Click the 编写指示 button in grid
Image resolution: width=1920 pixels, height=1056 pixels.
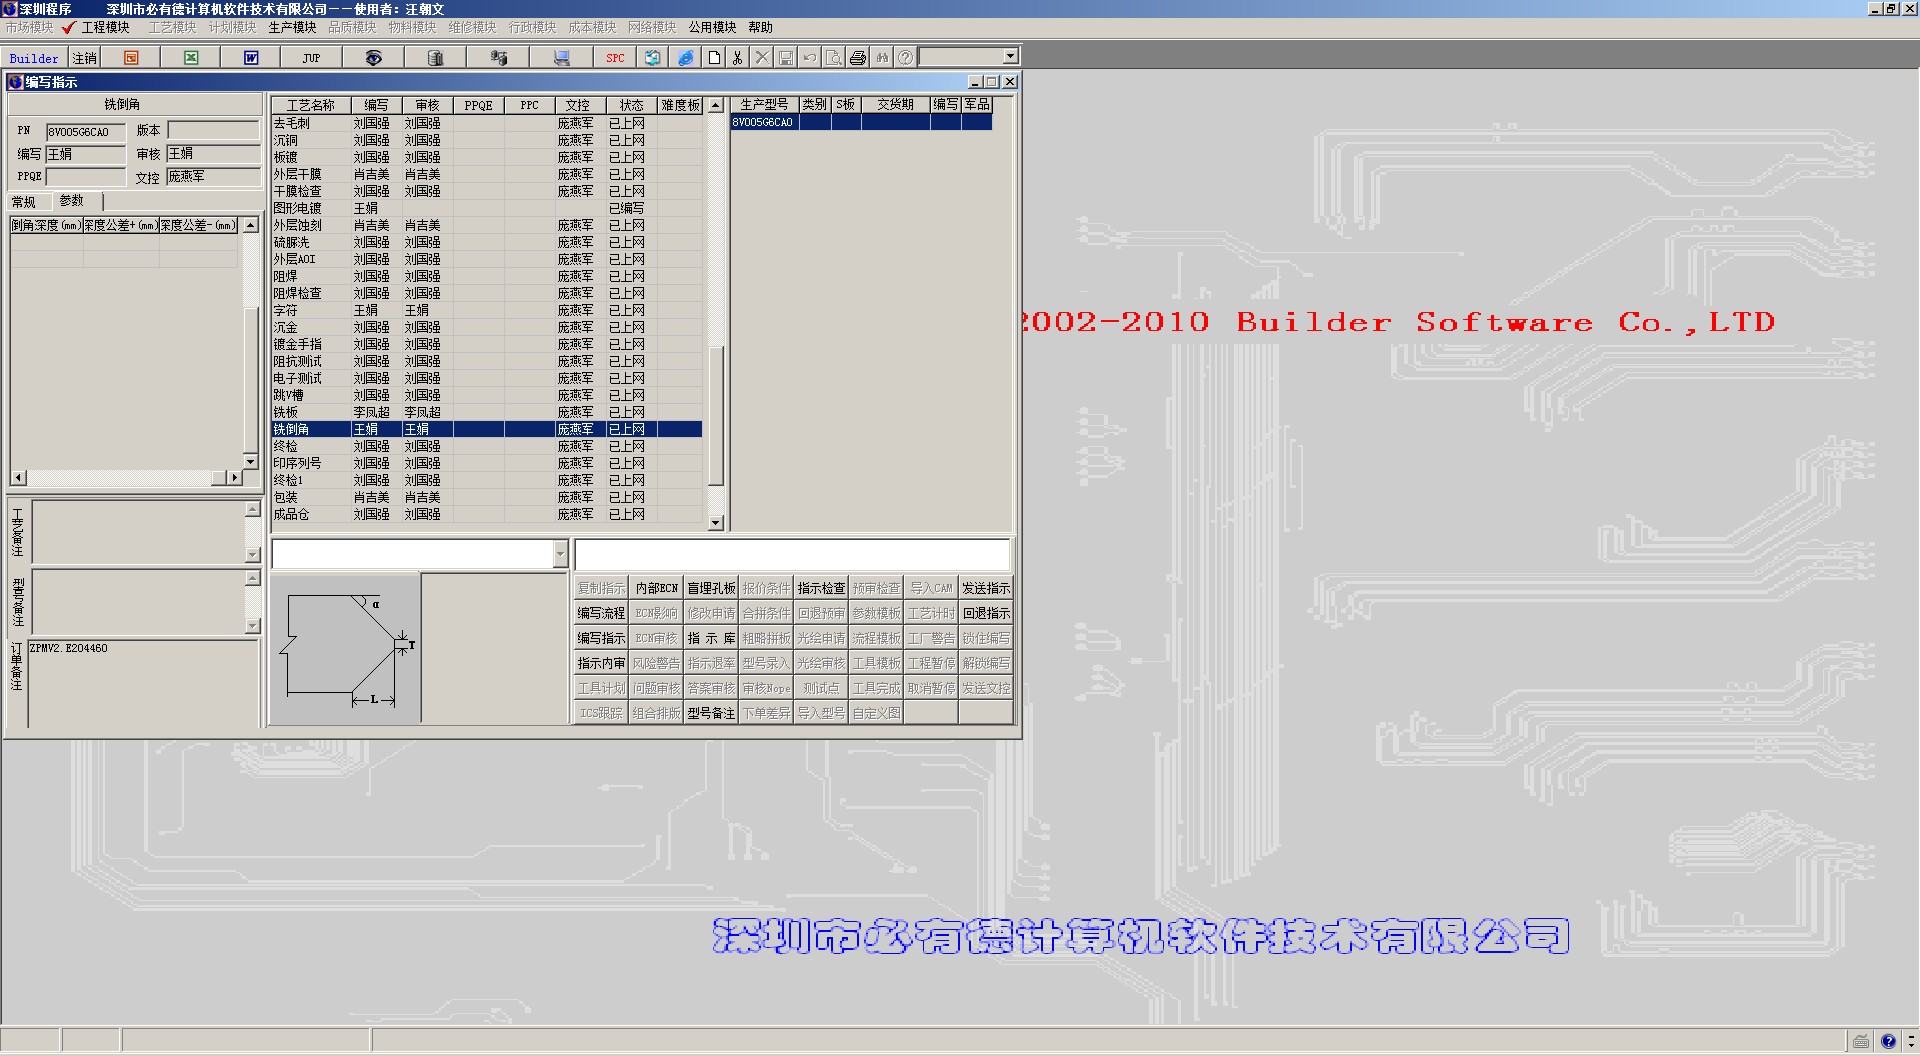click(x=601, y=638)
